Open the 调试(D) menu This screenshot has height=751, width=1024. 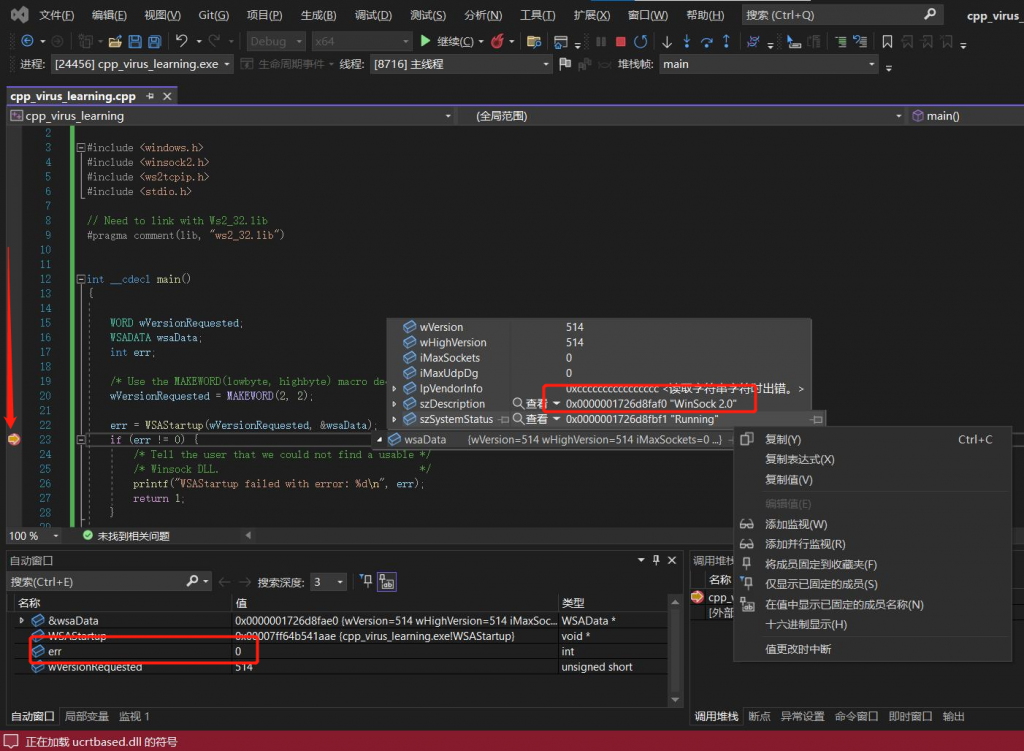pos(373,15)
